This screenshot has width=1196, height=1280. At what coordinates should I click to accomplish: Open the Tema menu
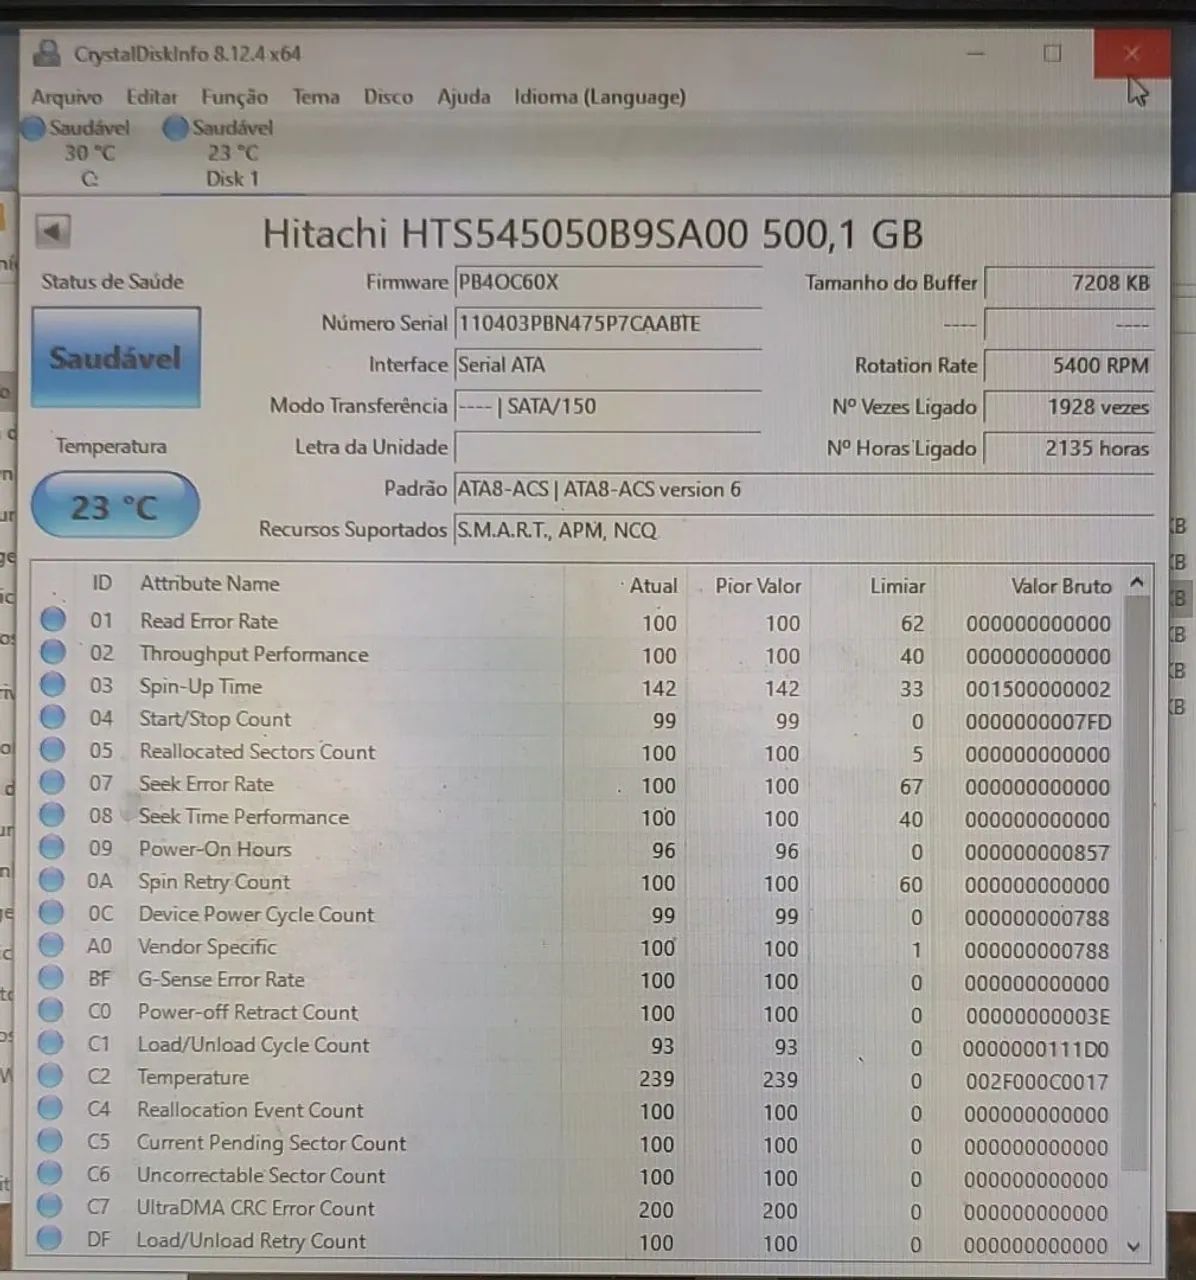click(x=316, y=97)
